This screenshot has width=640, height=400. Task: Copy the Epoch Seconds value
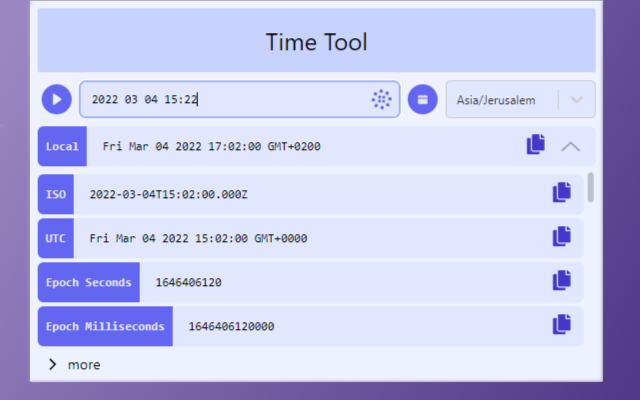point(562,280)
